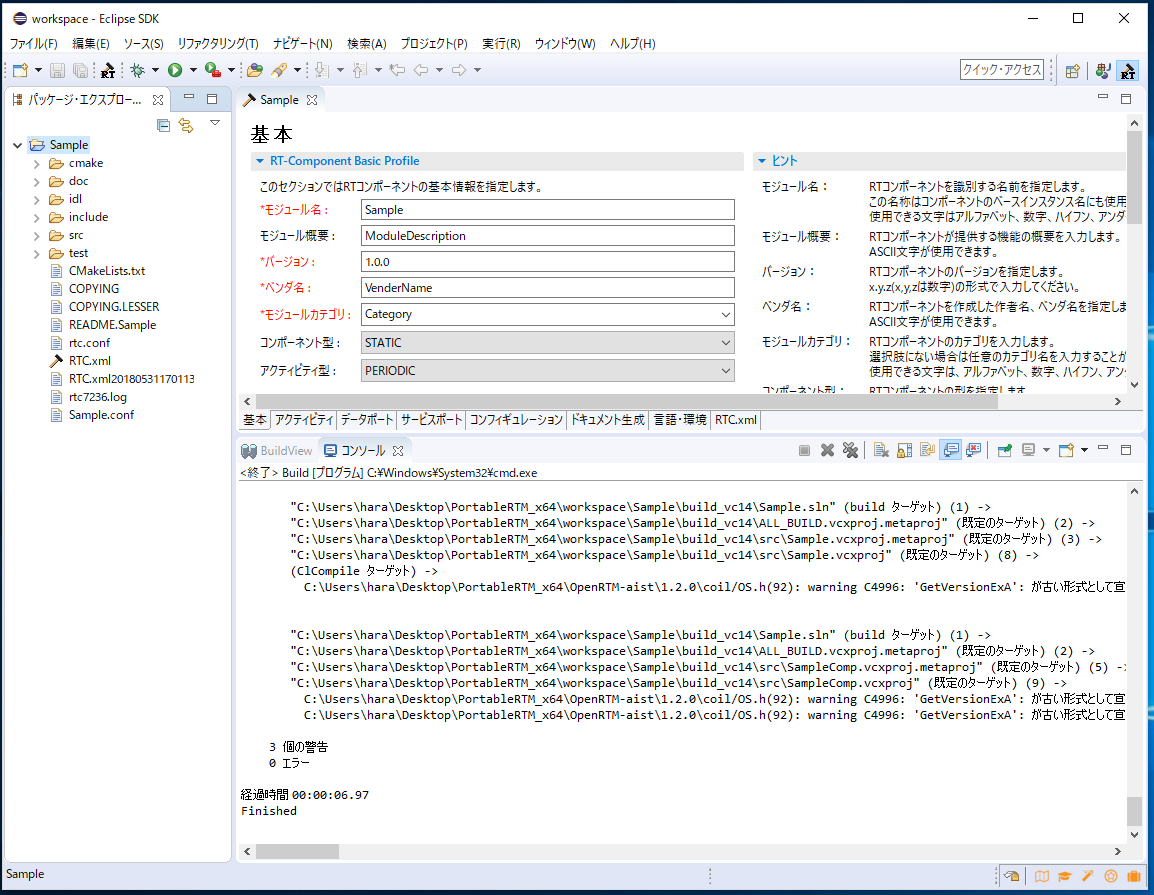
Task: Click the Module name input field
Action: click(x=548, y=210)
